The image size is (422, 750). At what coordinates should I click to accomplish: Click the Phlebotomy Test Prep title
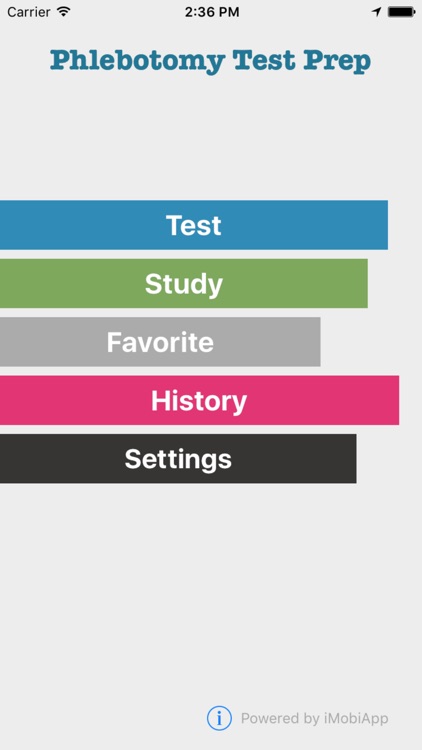211,61
